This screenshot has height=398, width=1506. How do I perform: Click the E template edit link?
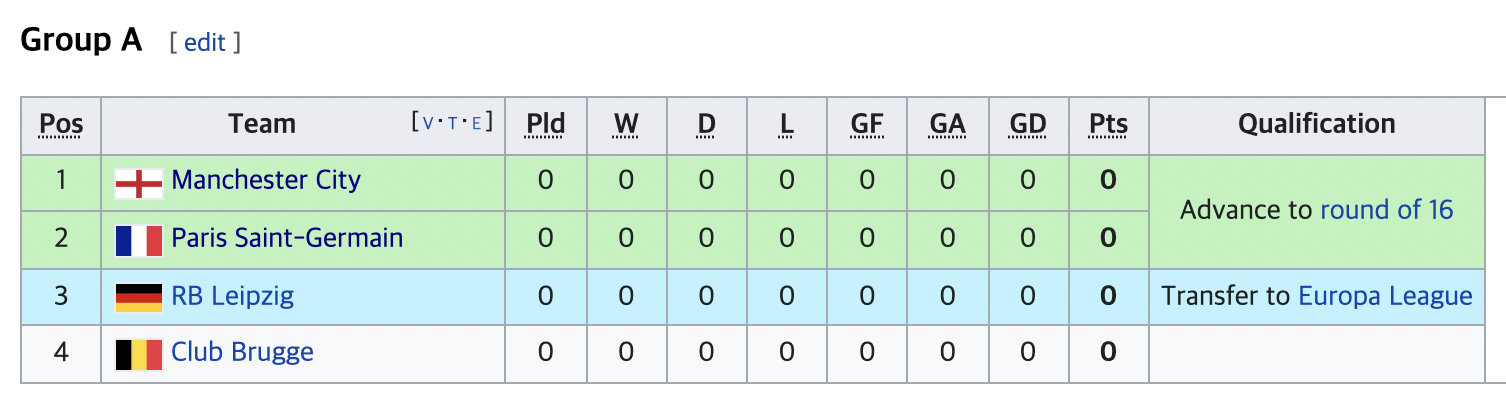coord(477,123)
